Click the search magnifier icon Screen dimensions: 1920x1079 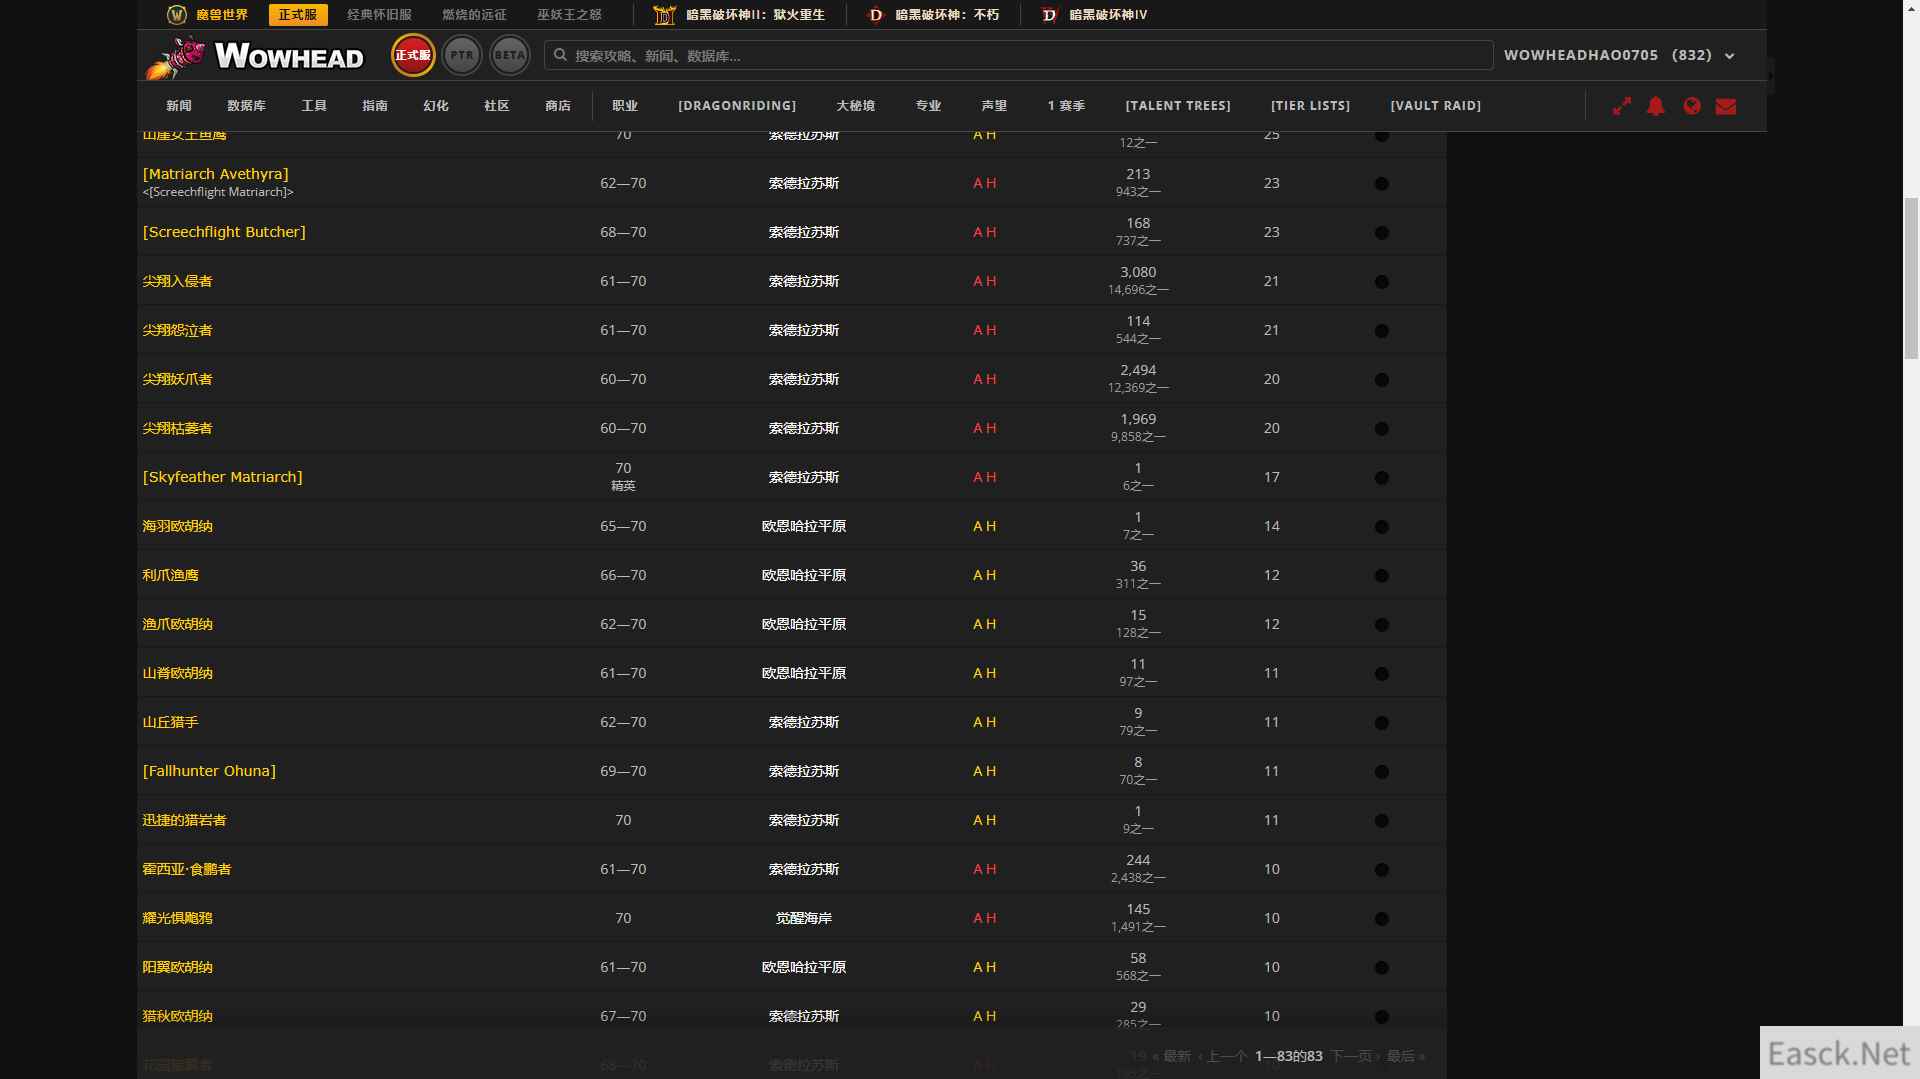click(561, 55)
